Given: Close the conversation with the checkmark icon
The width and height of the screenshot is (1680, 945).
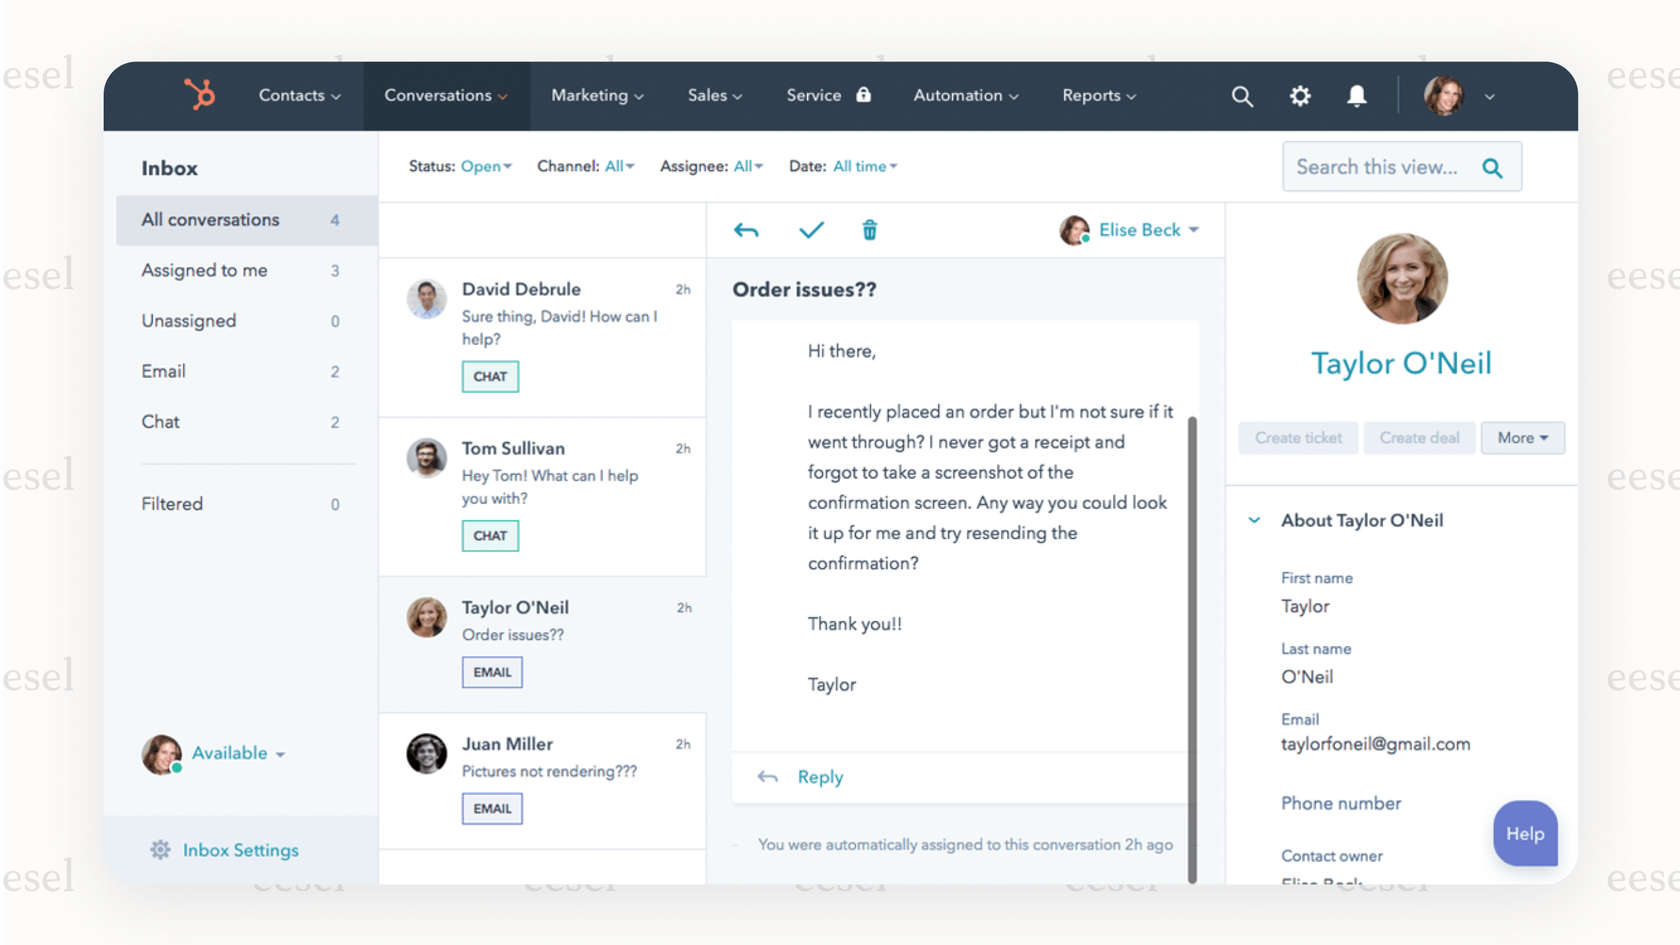Looking at the screenshot, I should pyautogui.click(x=811, y=230).
